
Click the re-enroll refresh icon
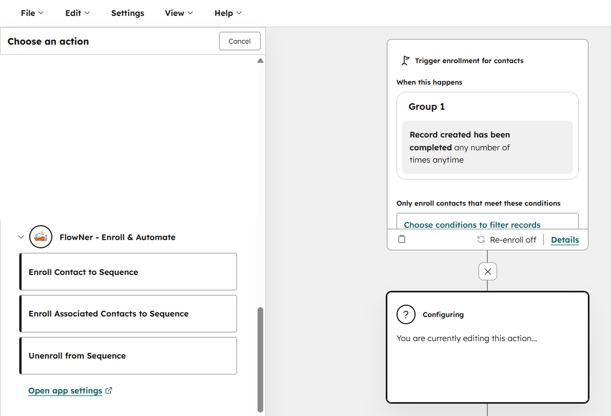click(x=481, y=240)
